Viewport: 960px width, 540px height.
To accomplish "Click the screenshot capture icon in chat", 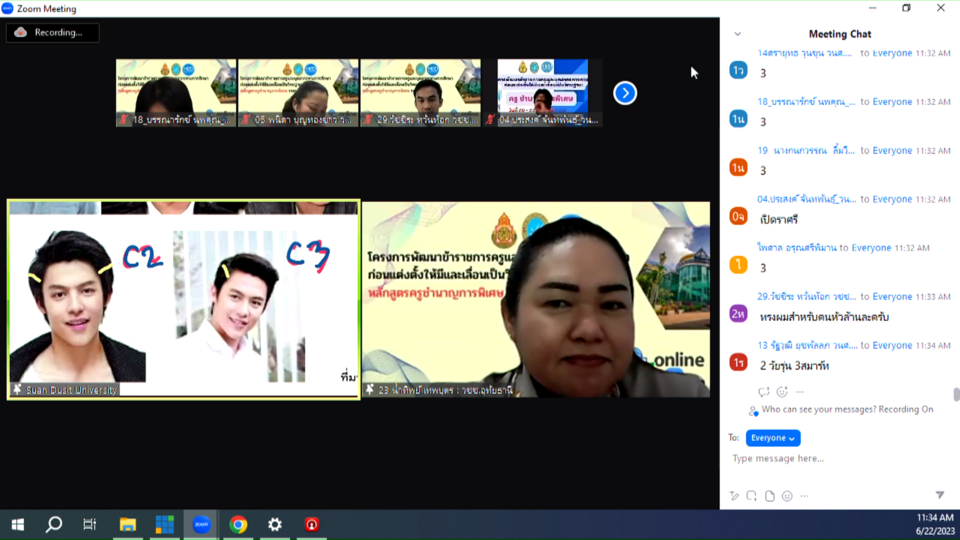I will [x=751, y=496].
